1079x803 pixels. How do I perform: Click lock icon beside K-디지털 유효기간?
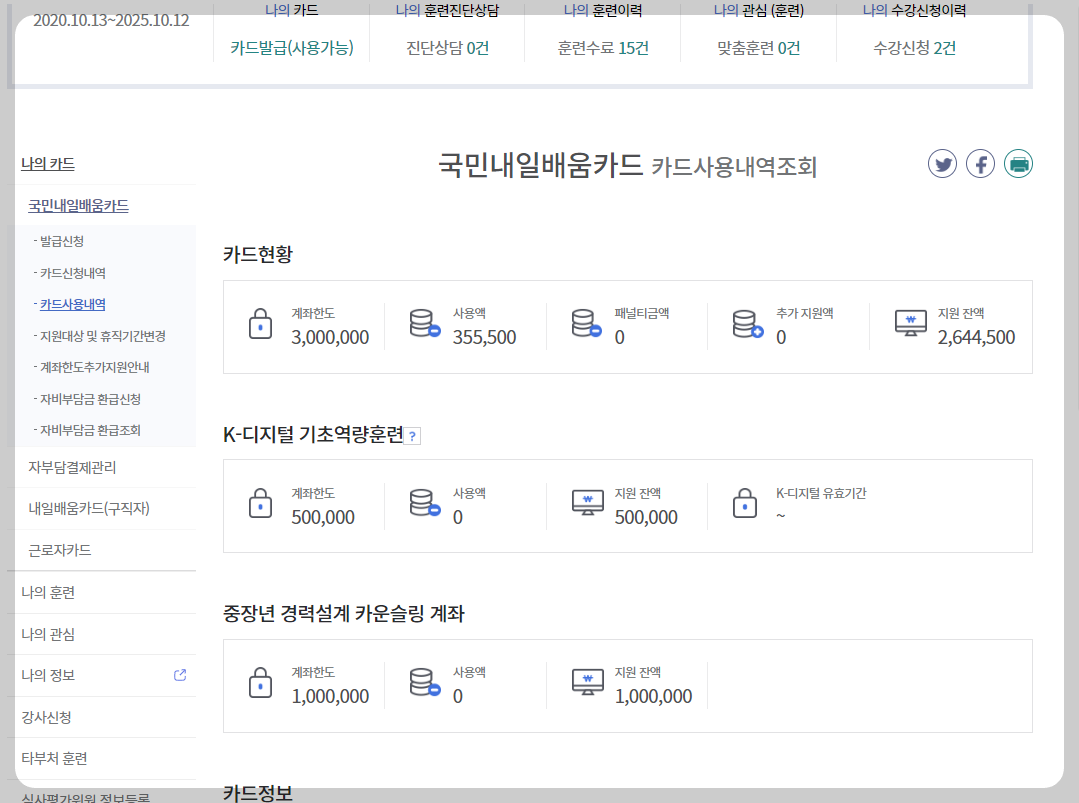pos(745,503)
